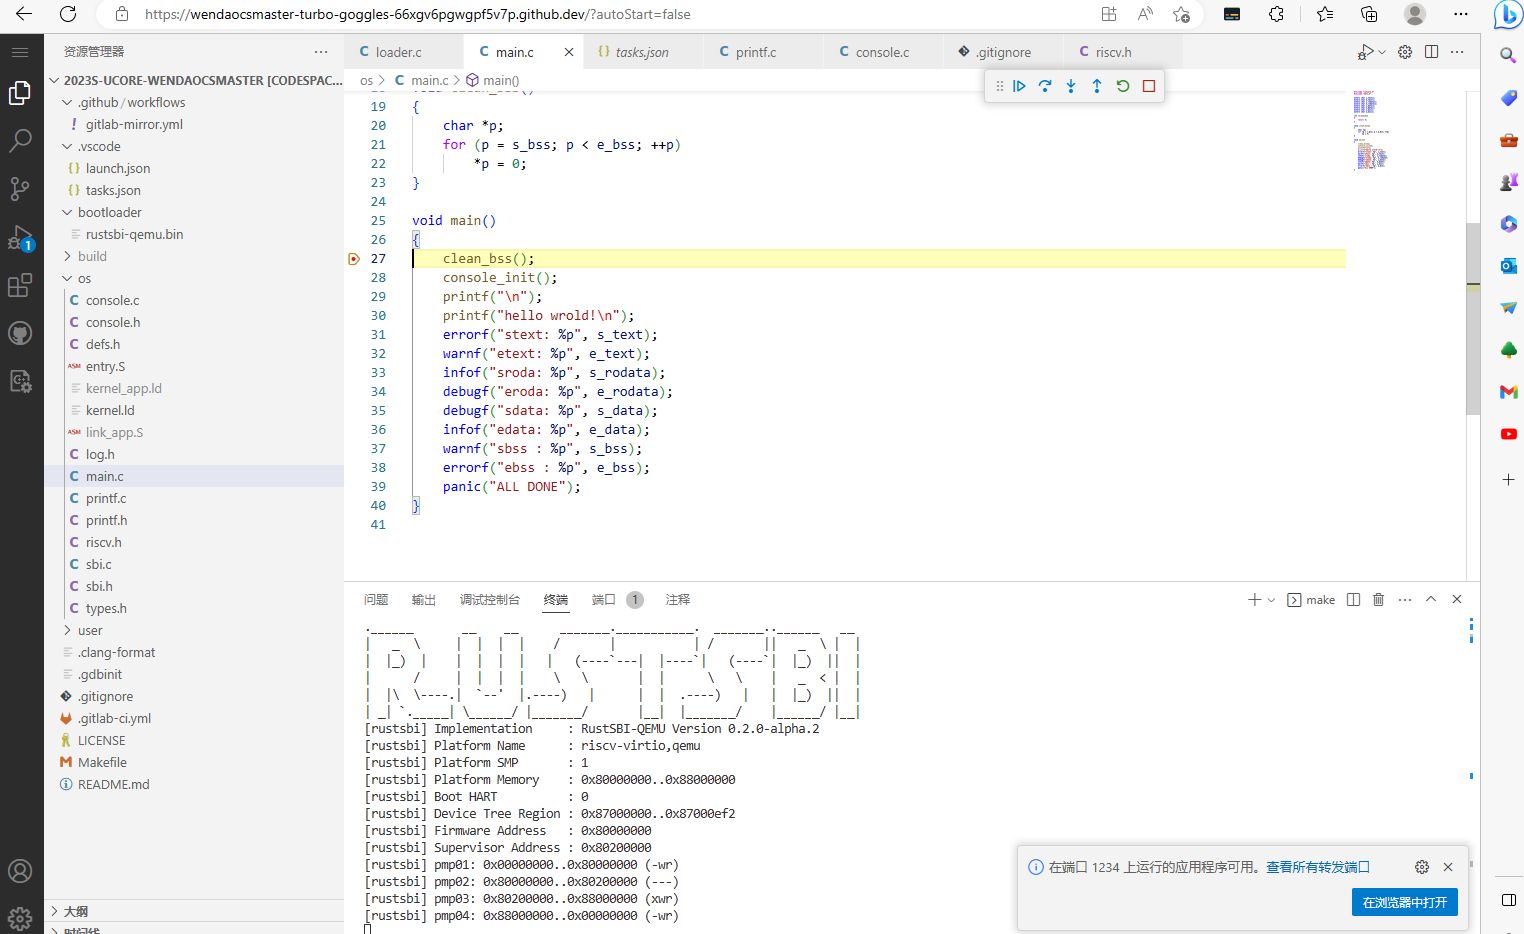Open Run and Debug view
The width and height of the screenshot is (1524, 934).
click(20, 238)
